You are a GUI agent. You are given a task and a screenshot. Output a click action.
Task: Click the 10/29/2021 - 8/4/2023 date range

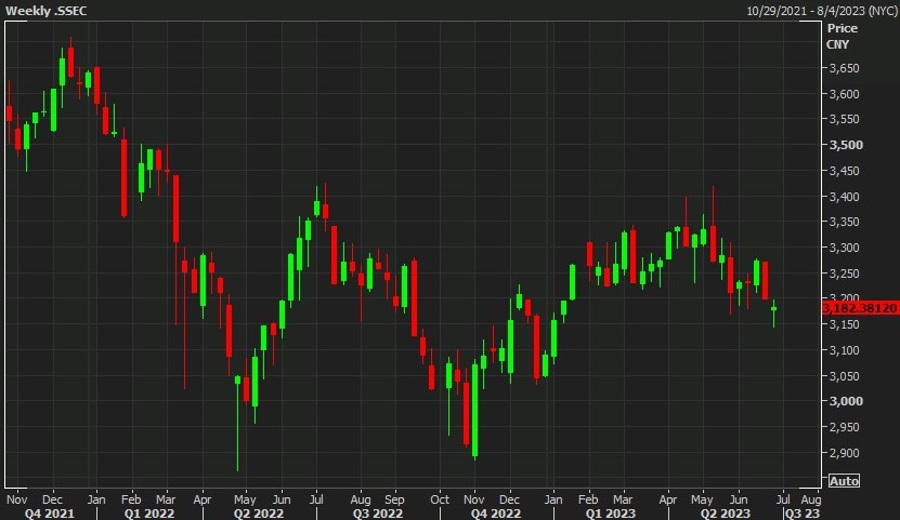pyautogui.click(x=821, y=10)
